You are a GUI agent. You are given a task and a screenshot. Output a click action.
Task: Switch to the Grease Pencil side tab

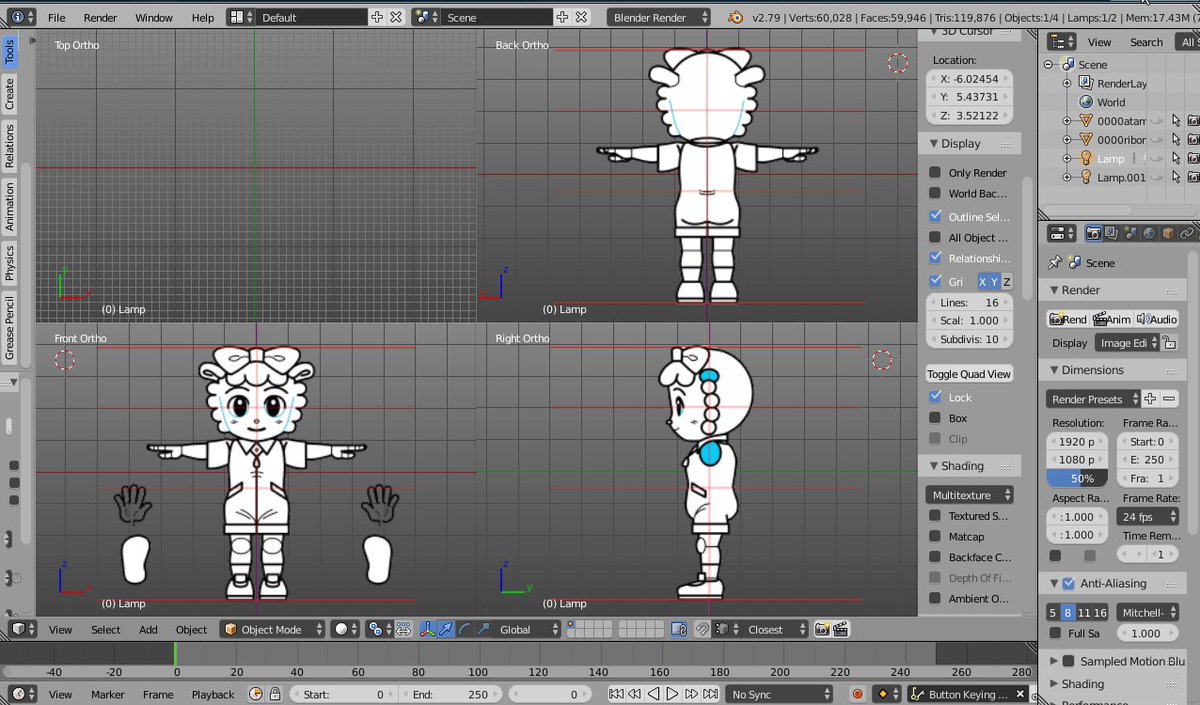click(10, 328)
